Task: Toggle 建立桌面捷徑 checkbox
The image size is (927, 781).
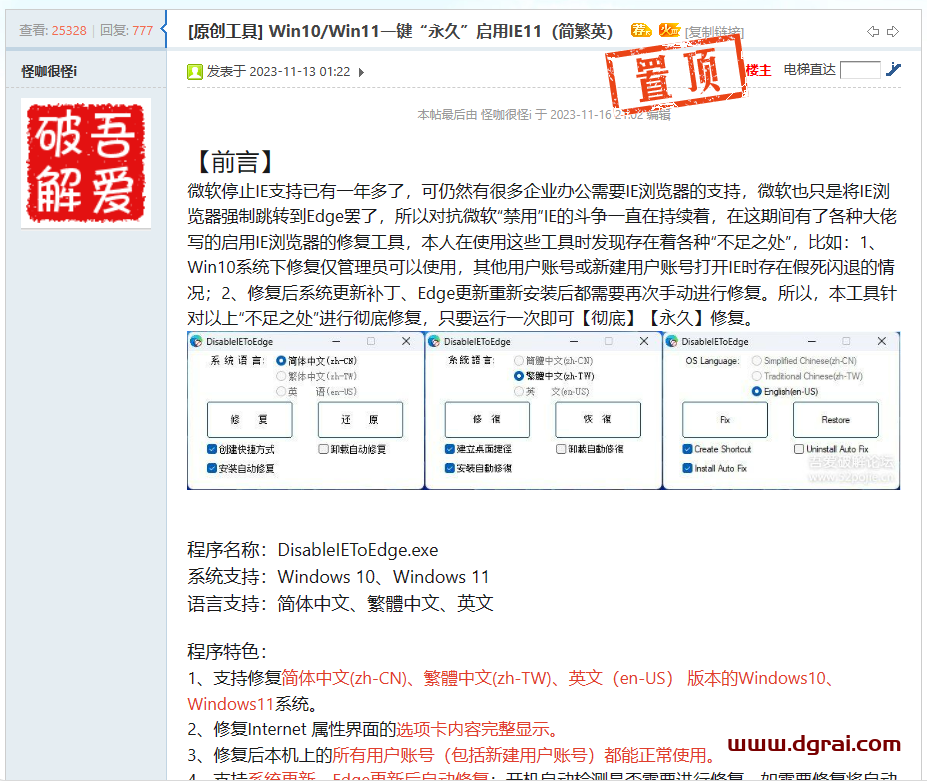Action: (478, 449)
